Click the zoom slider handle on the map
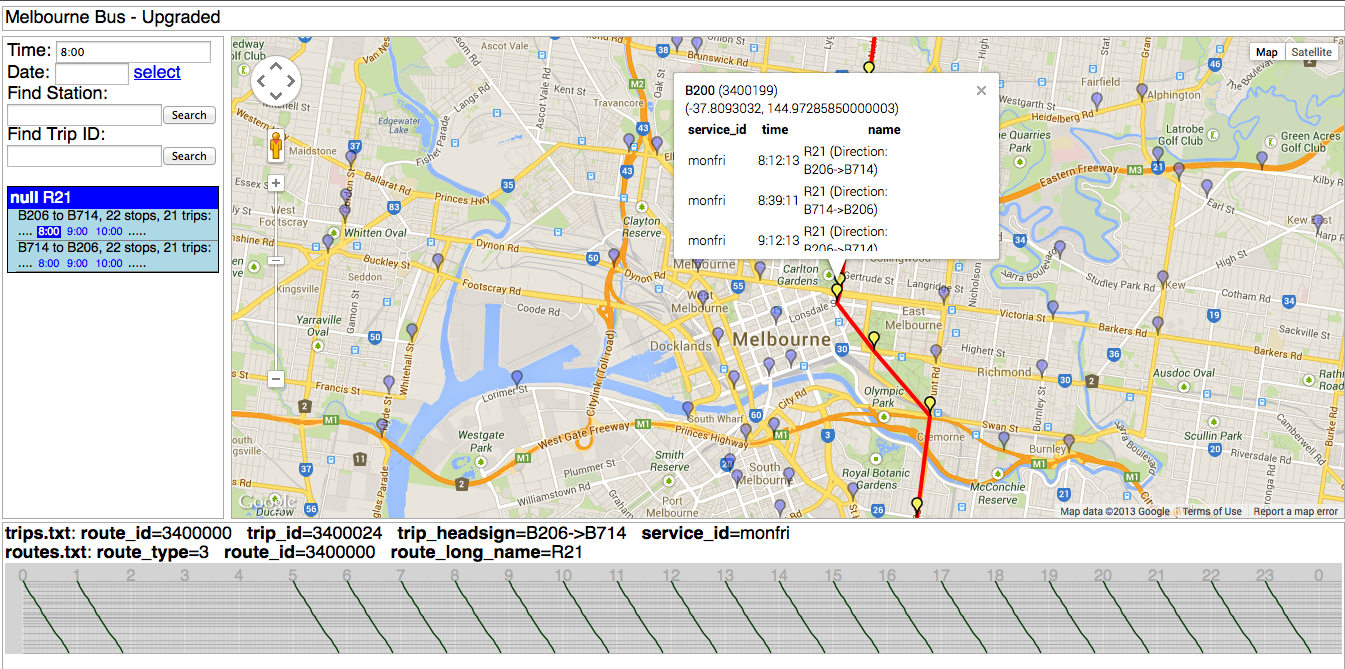Screen dimensions: 1345x669 (x=276, y=260)
